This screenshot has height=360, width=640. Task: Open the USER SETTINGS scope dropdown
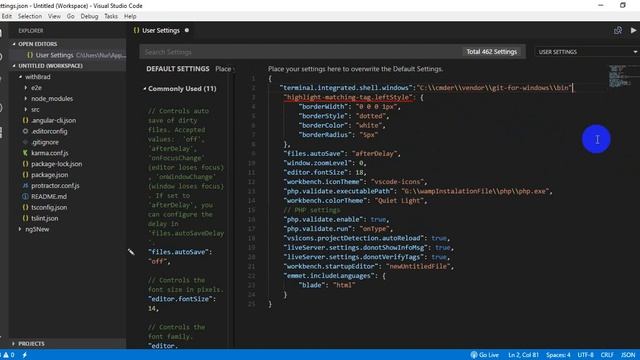(x=587, y=52)
